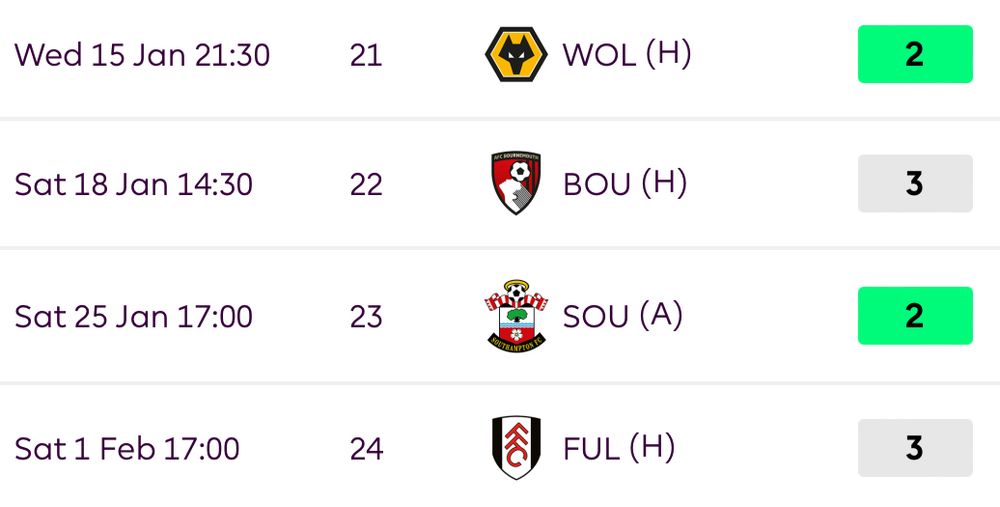Click the Bournemouth club crest
This screenshot has width=1000, height=507.
[516, 183]
